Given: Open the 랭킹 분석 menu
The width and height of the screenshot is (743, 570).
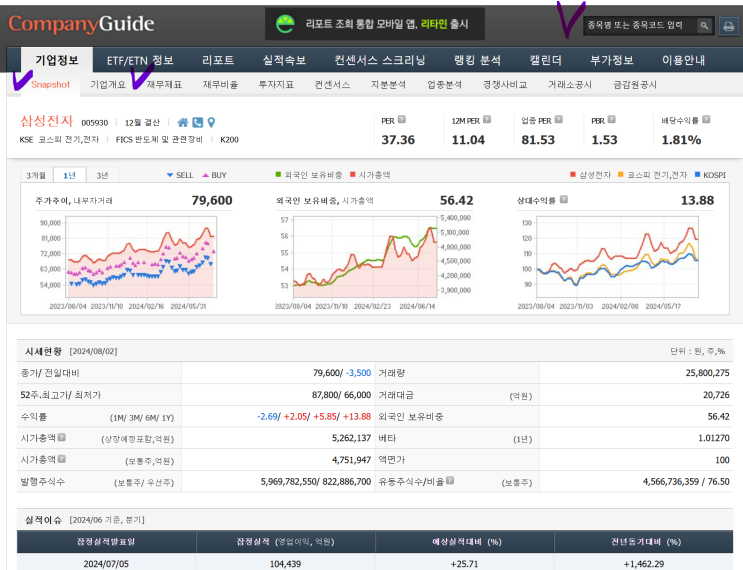Looking at the screenshot, I should 477,61.
